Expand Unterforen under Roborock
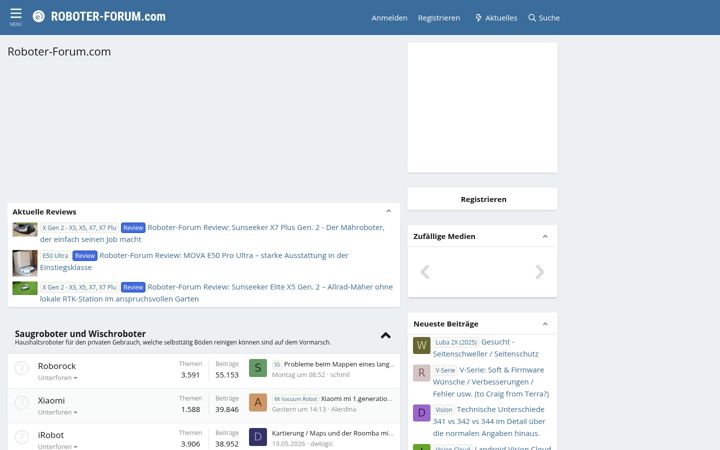The height and width of the screenshot is (450, 720). click(x=57, y=378)
